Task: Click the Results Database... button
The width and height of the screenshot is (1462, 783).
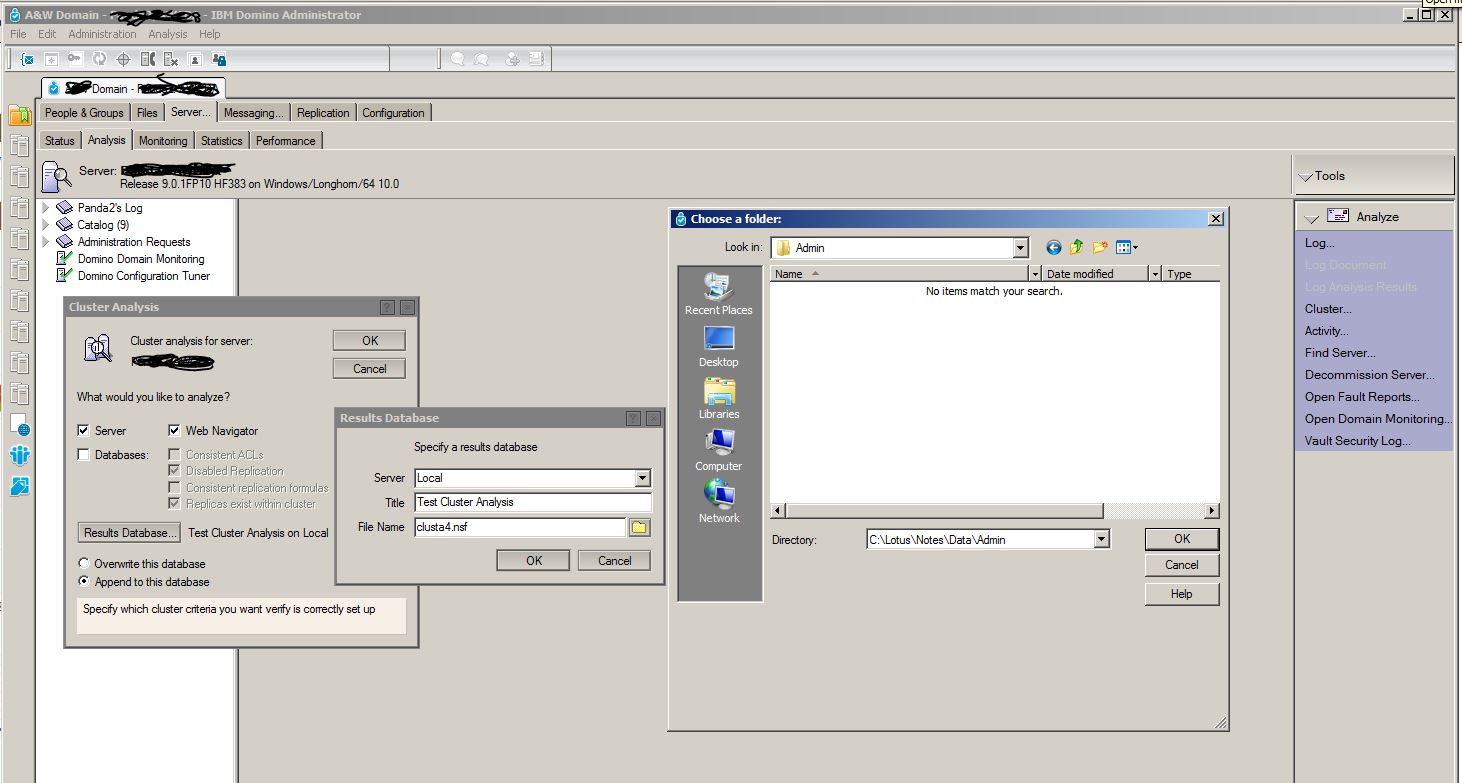Action: pyautogui.click(x=130, y=533)
